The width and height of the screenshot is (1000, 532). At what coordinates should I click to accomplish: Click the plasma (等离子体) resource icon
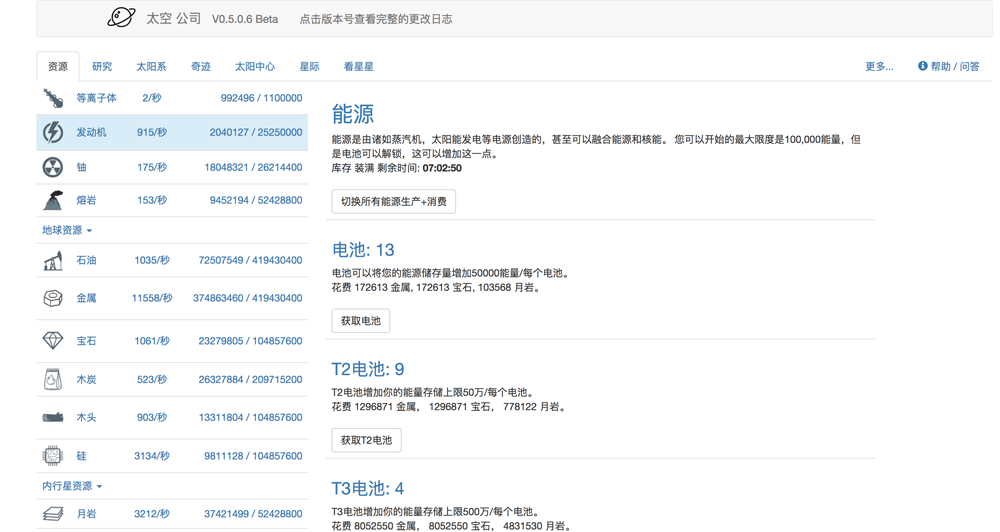(53, 98)
